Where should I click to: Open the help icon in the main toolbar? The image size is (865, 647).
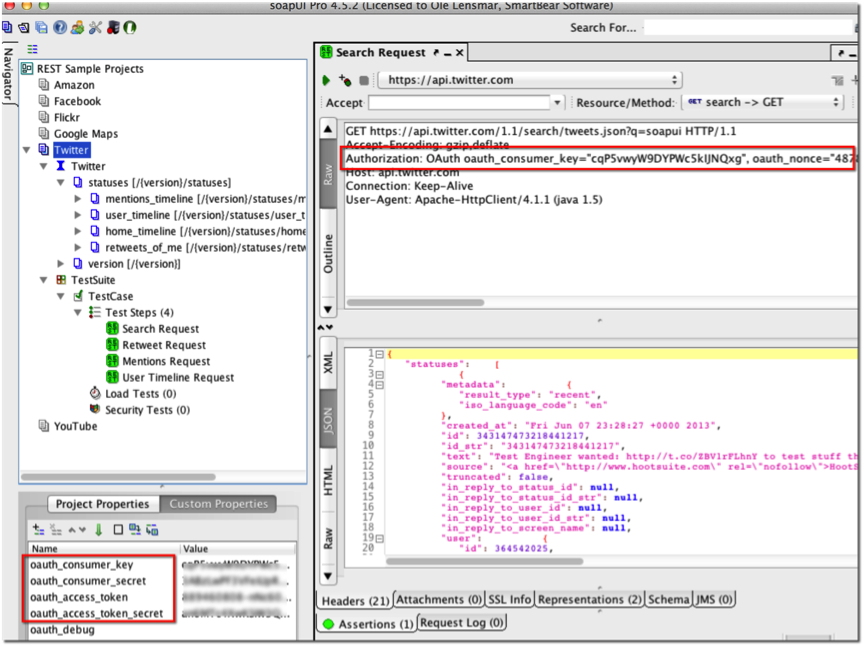coord(60,27)
